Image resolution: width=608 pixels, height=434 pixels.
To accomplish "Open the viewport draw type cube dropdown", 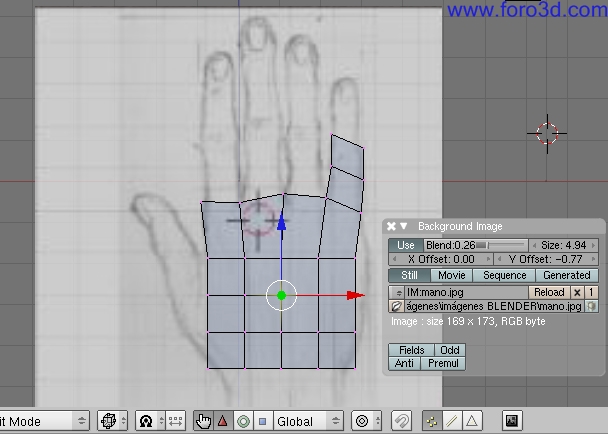I will pyautogui.click(x=112, y=421).
